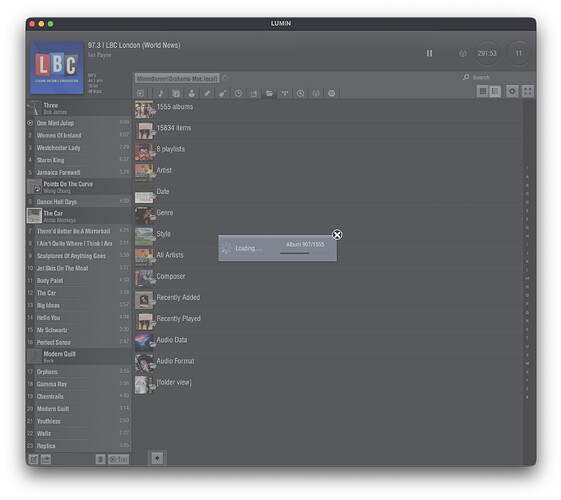Open the MinimServer library selector
The image size is (561, 500).
click(x=177, y=78)
